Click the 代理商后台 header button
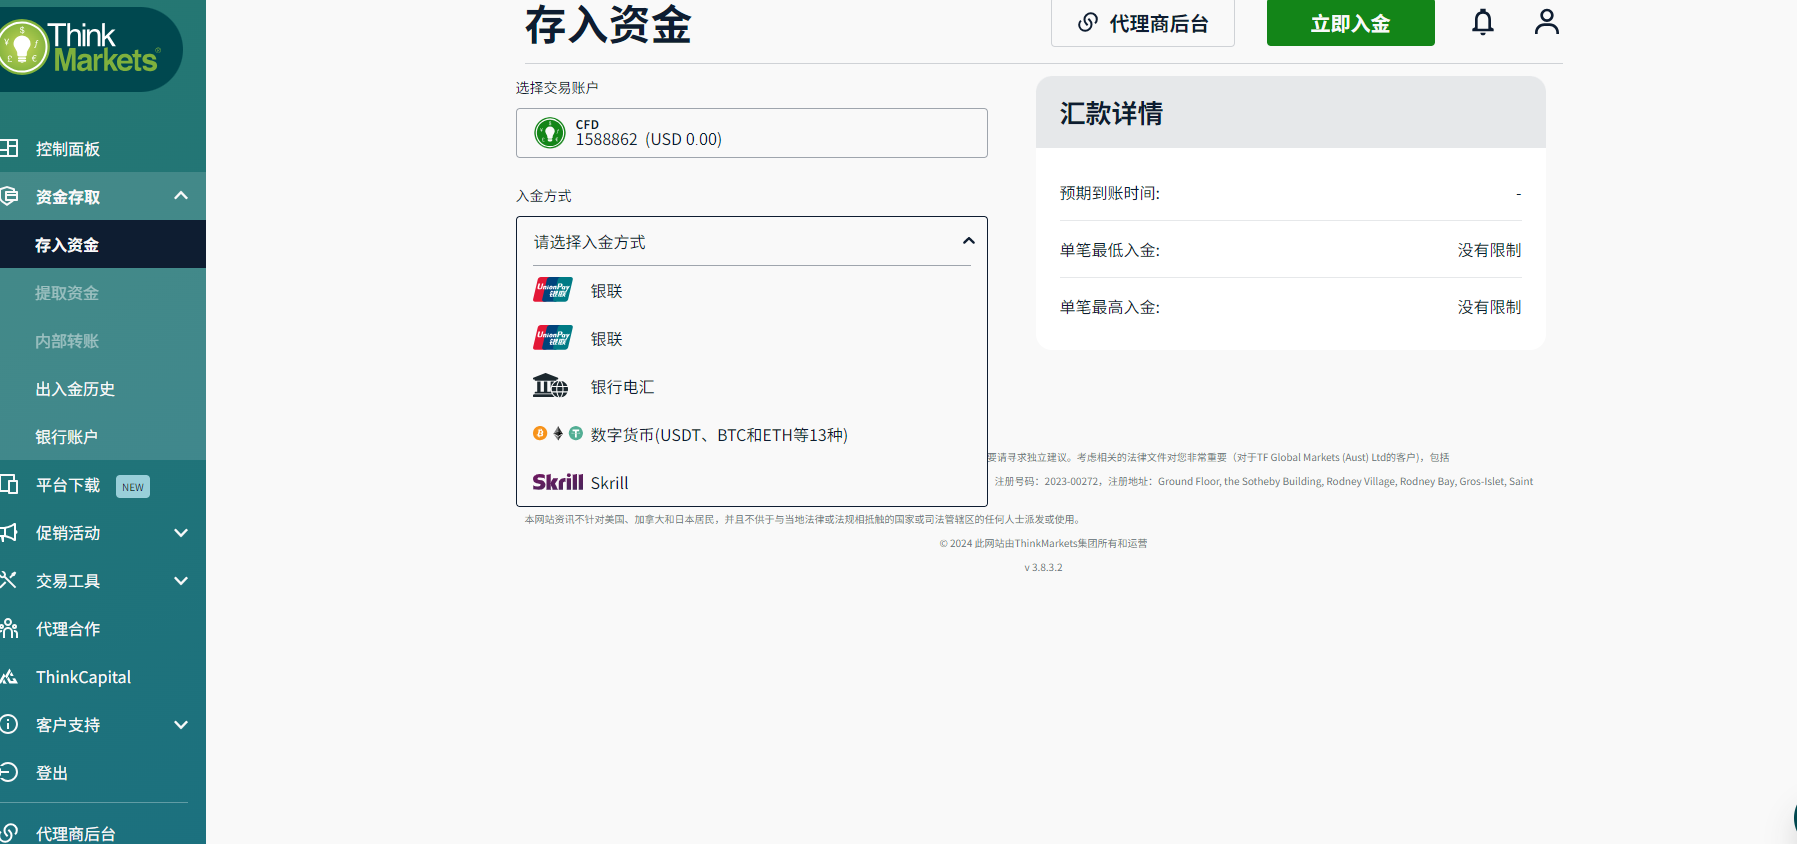This screenshot has width=1797, height=844. click(x=1142, y=23)
